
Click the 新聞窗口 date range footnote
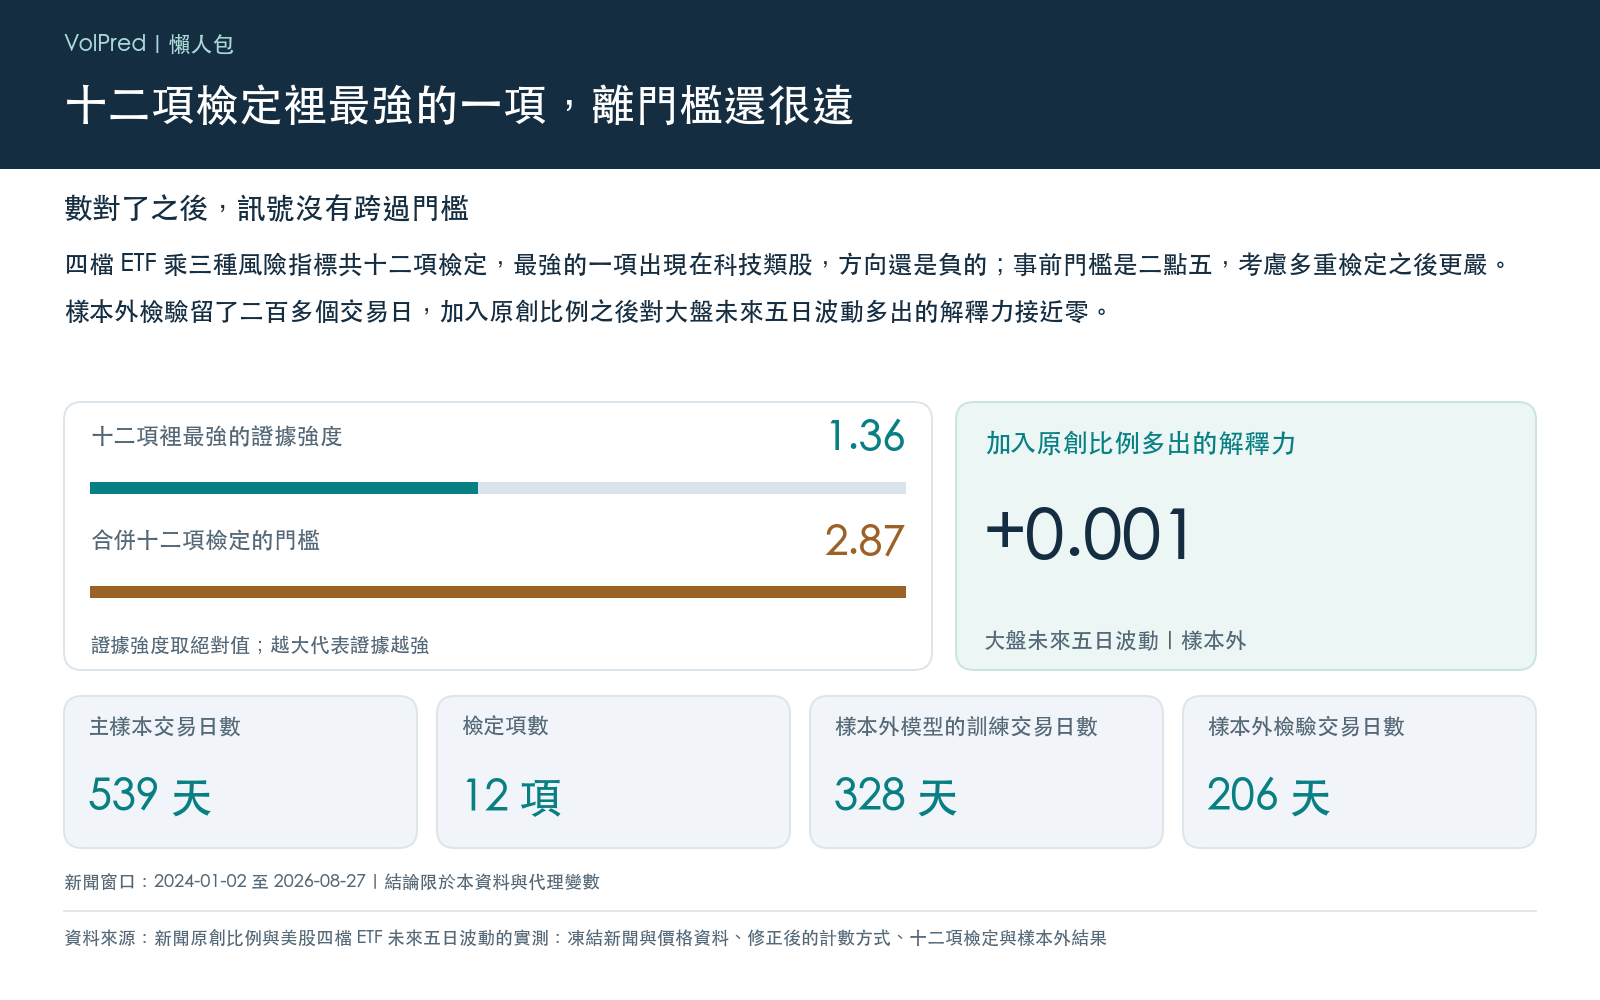coord(332,881)
